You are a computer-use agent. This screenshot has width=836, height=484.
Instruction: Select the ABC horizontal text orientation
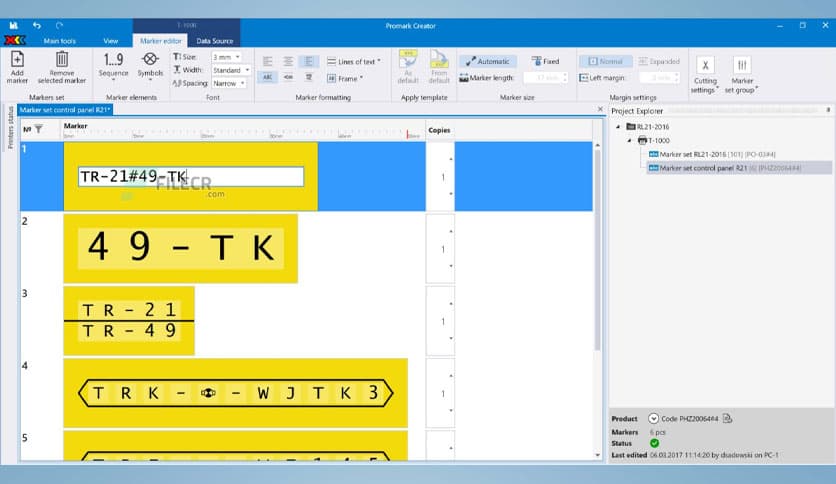pyautogui.click(x=268, y=77)
